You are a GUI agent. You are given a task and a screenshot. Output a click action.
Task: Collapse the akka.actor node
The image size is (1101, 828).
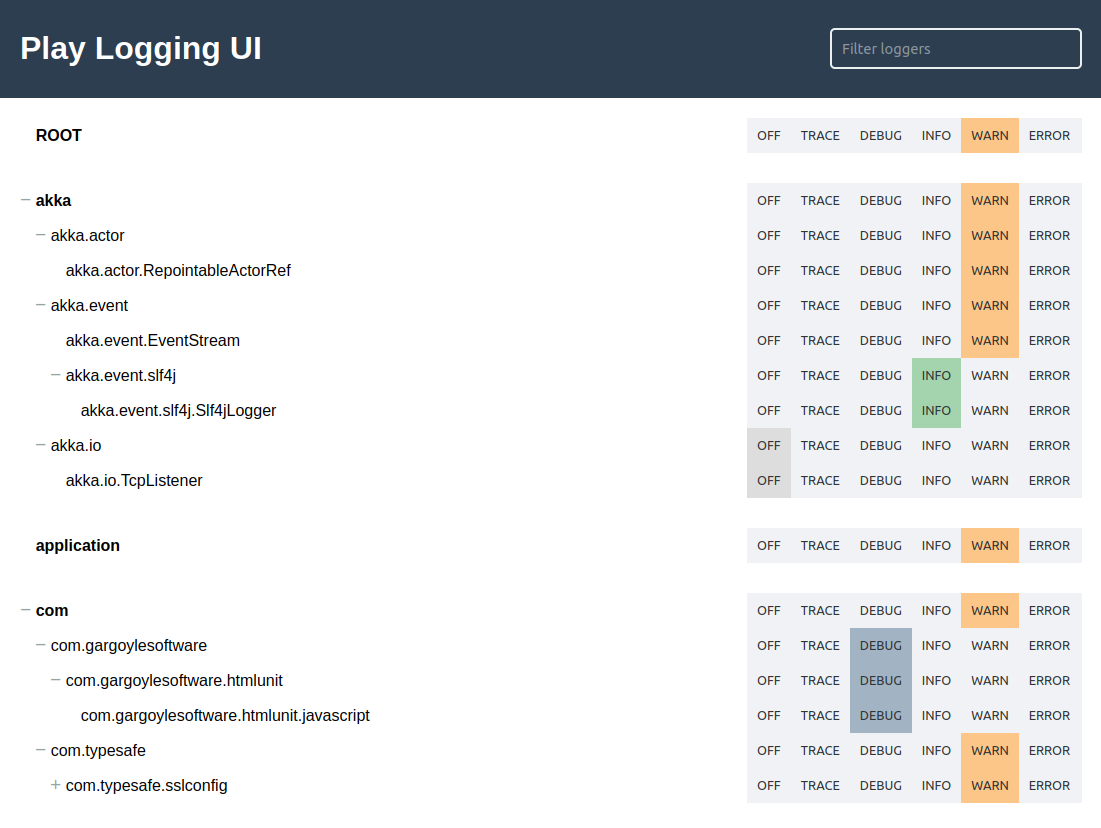click(41, 235)
